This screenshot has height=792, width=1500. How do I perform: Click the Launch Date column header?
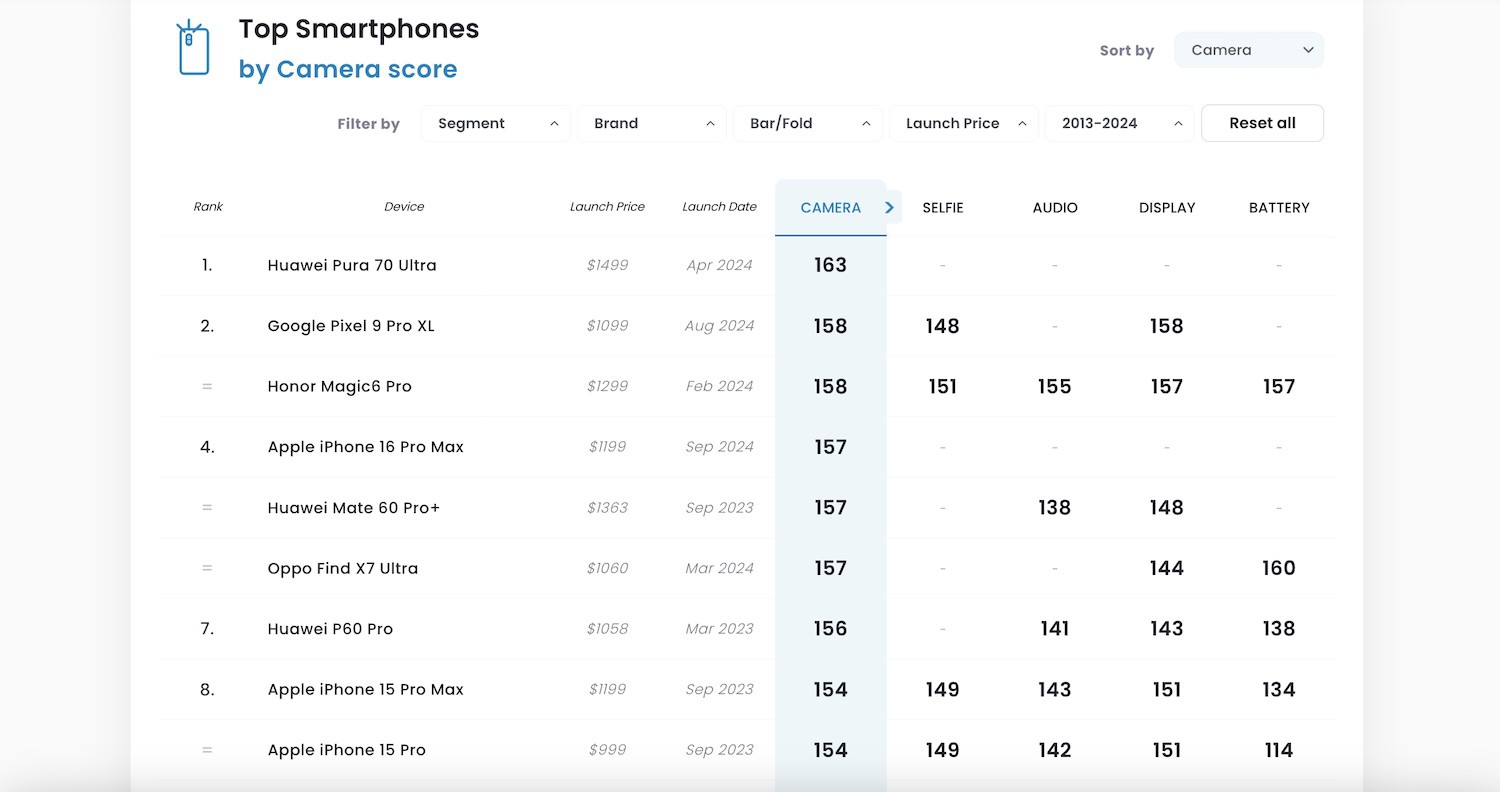719,207
